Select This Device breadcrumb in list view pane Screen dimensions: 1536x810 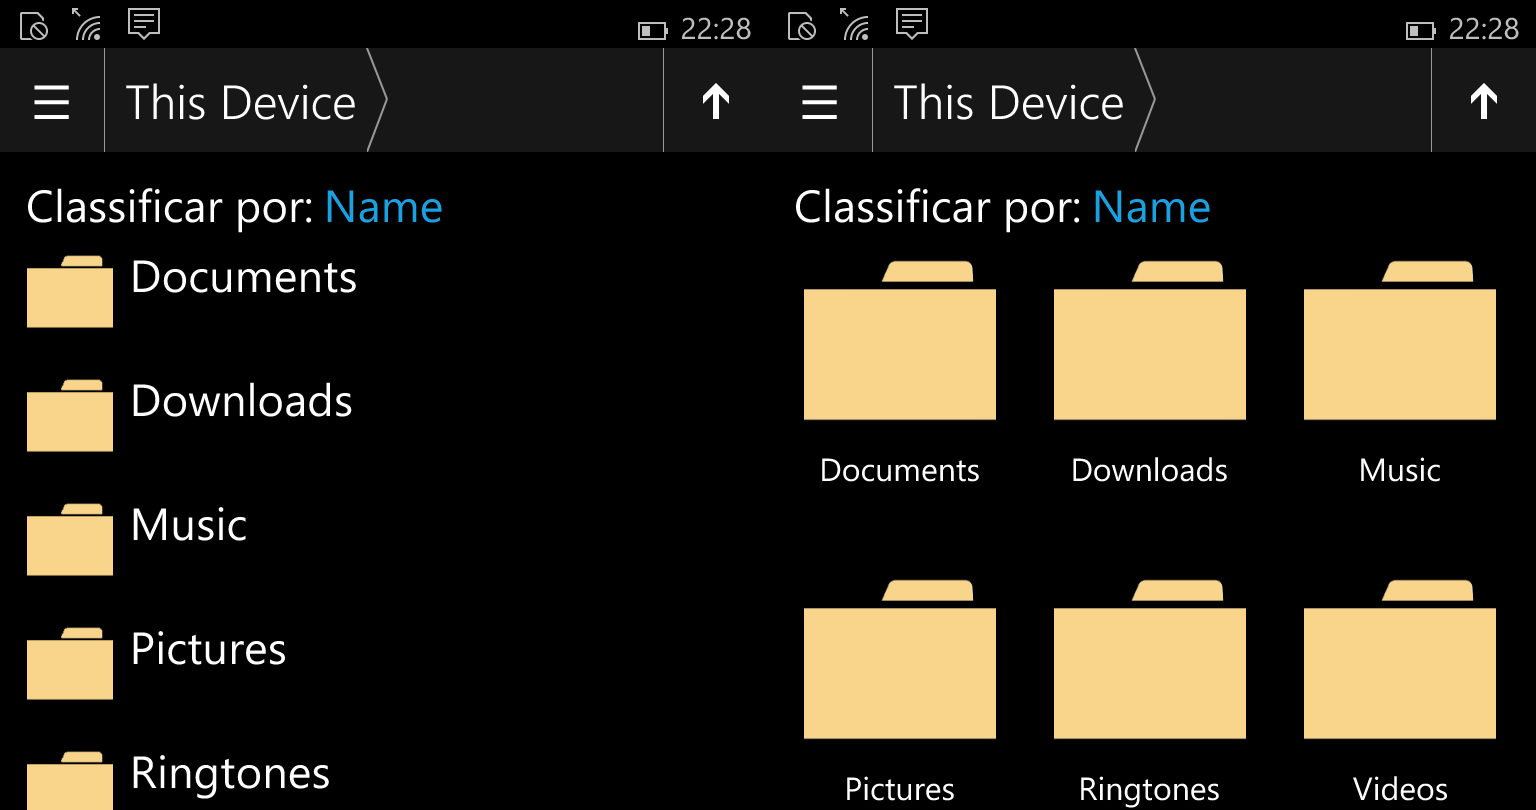(x=241, y=102)
